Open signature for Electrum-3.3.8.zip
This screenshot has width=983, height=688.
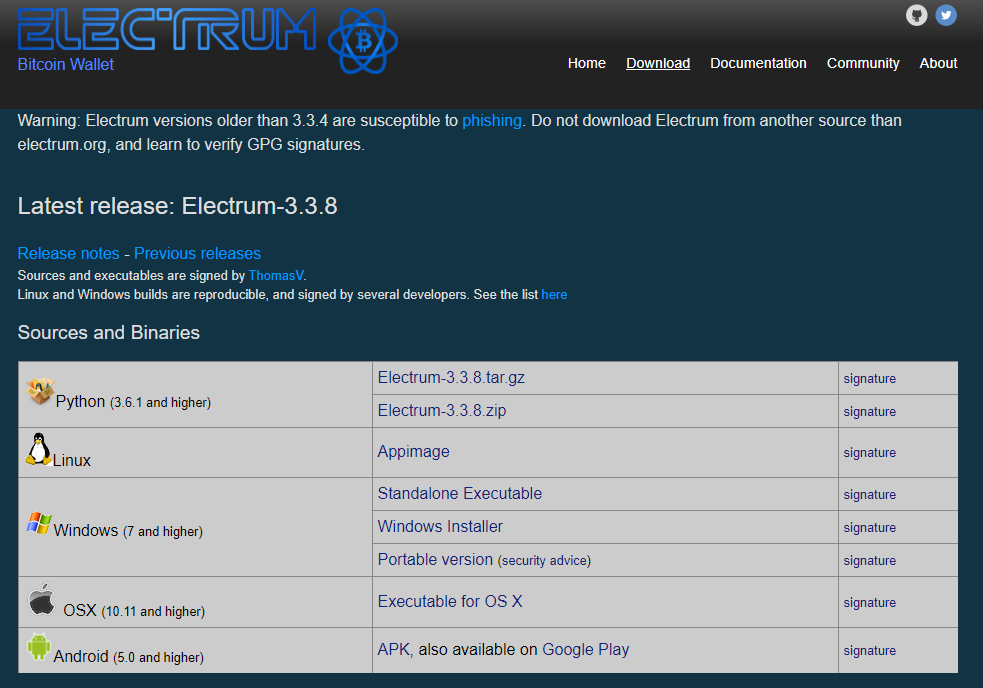870,412
